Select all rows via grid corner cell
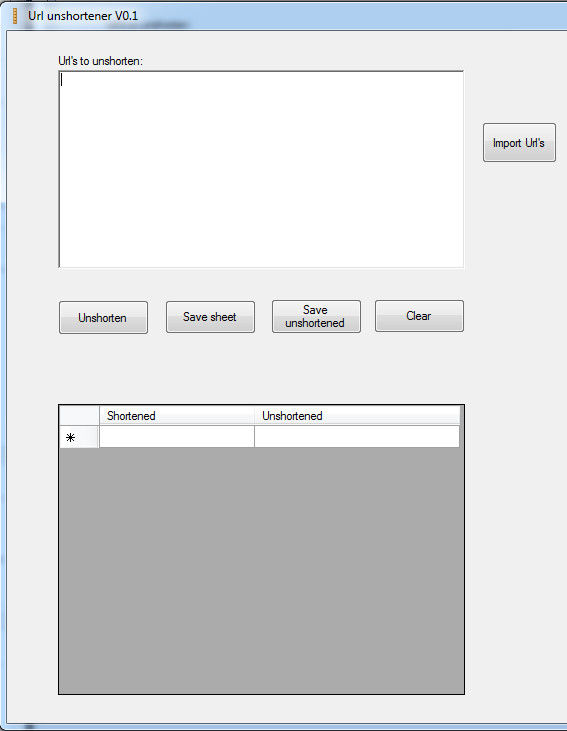 79,415
